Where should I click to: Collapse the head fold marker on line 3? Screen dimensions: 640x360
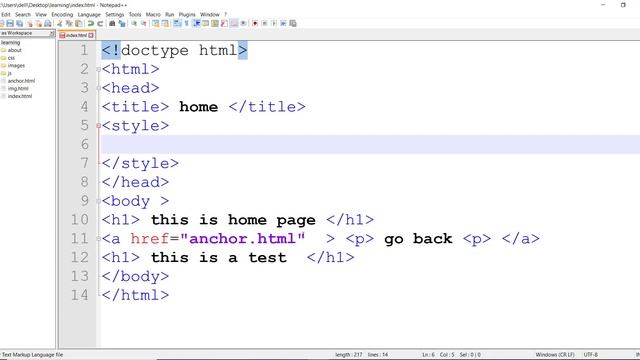coord(98,88)
